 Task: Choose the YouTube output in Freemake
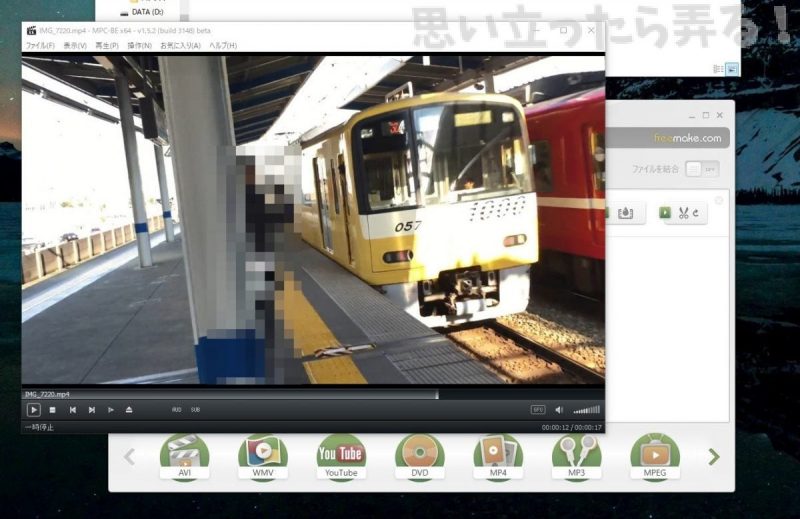pyautogui.click(x=341, y=457)
